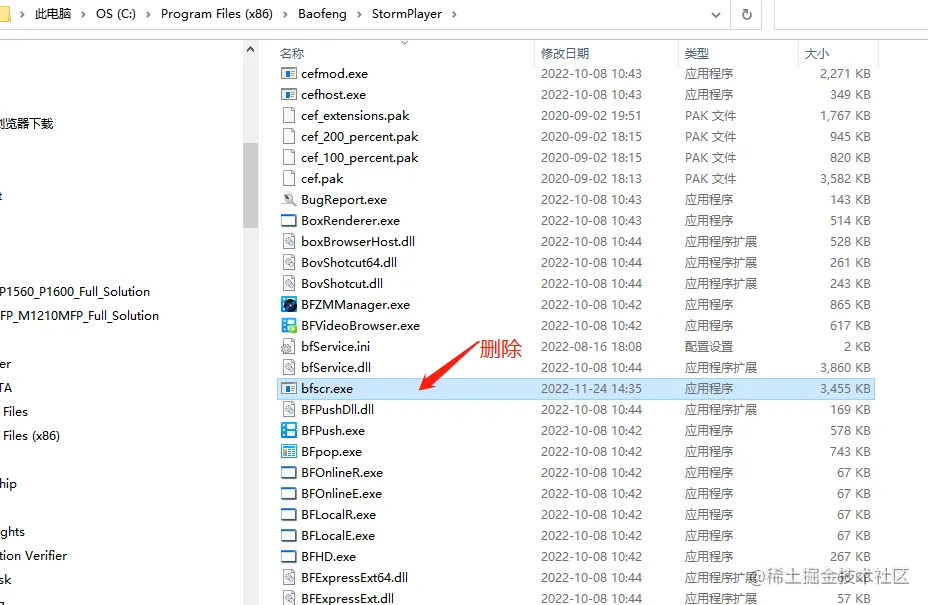Select the tion Verifier item in navigation pane
928x605 pixels.
coord(34,555)
